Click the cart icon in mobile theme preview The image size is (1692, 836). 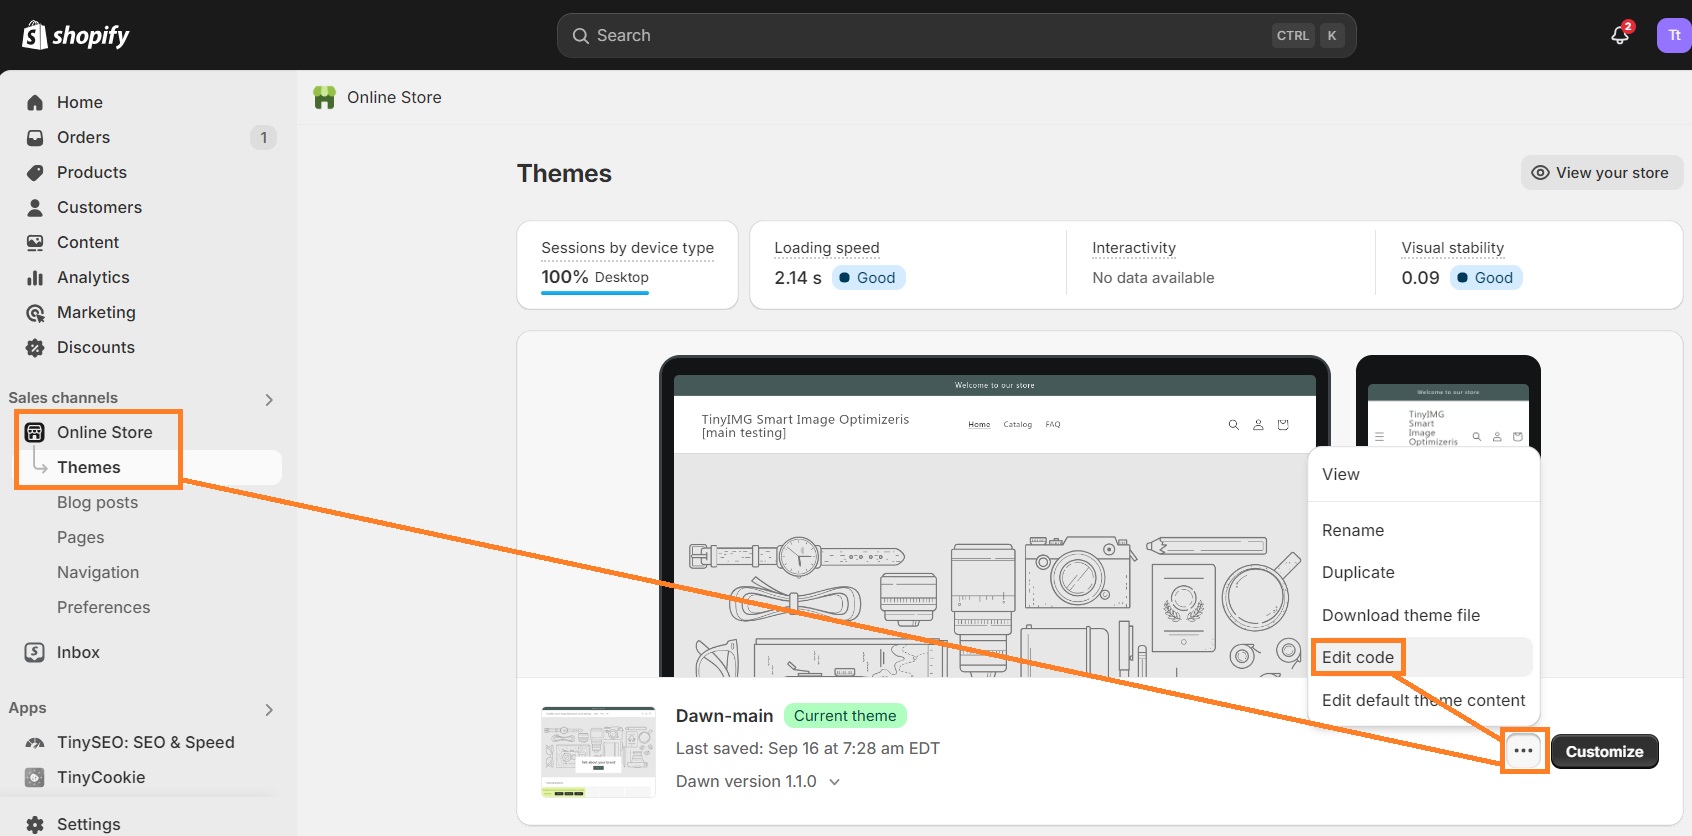tap(1517, 437)
